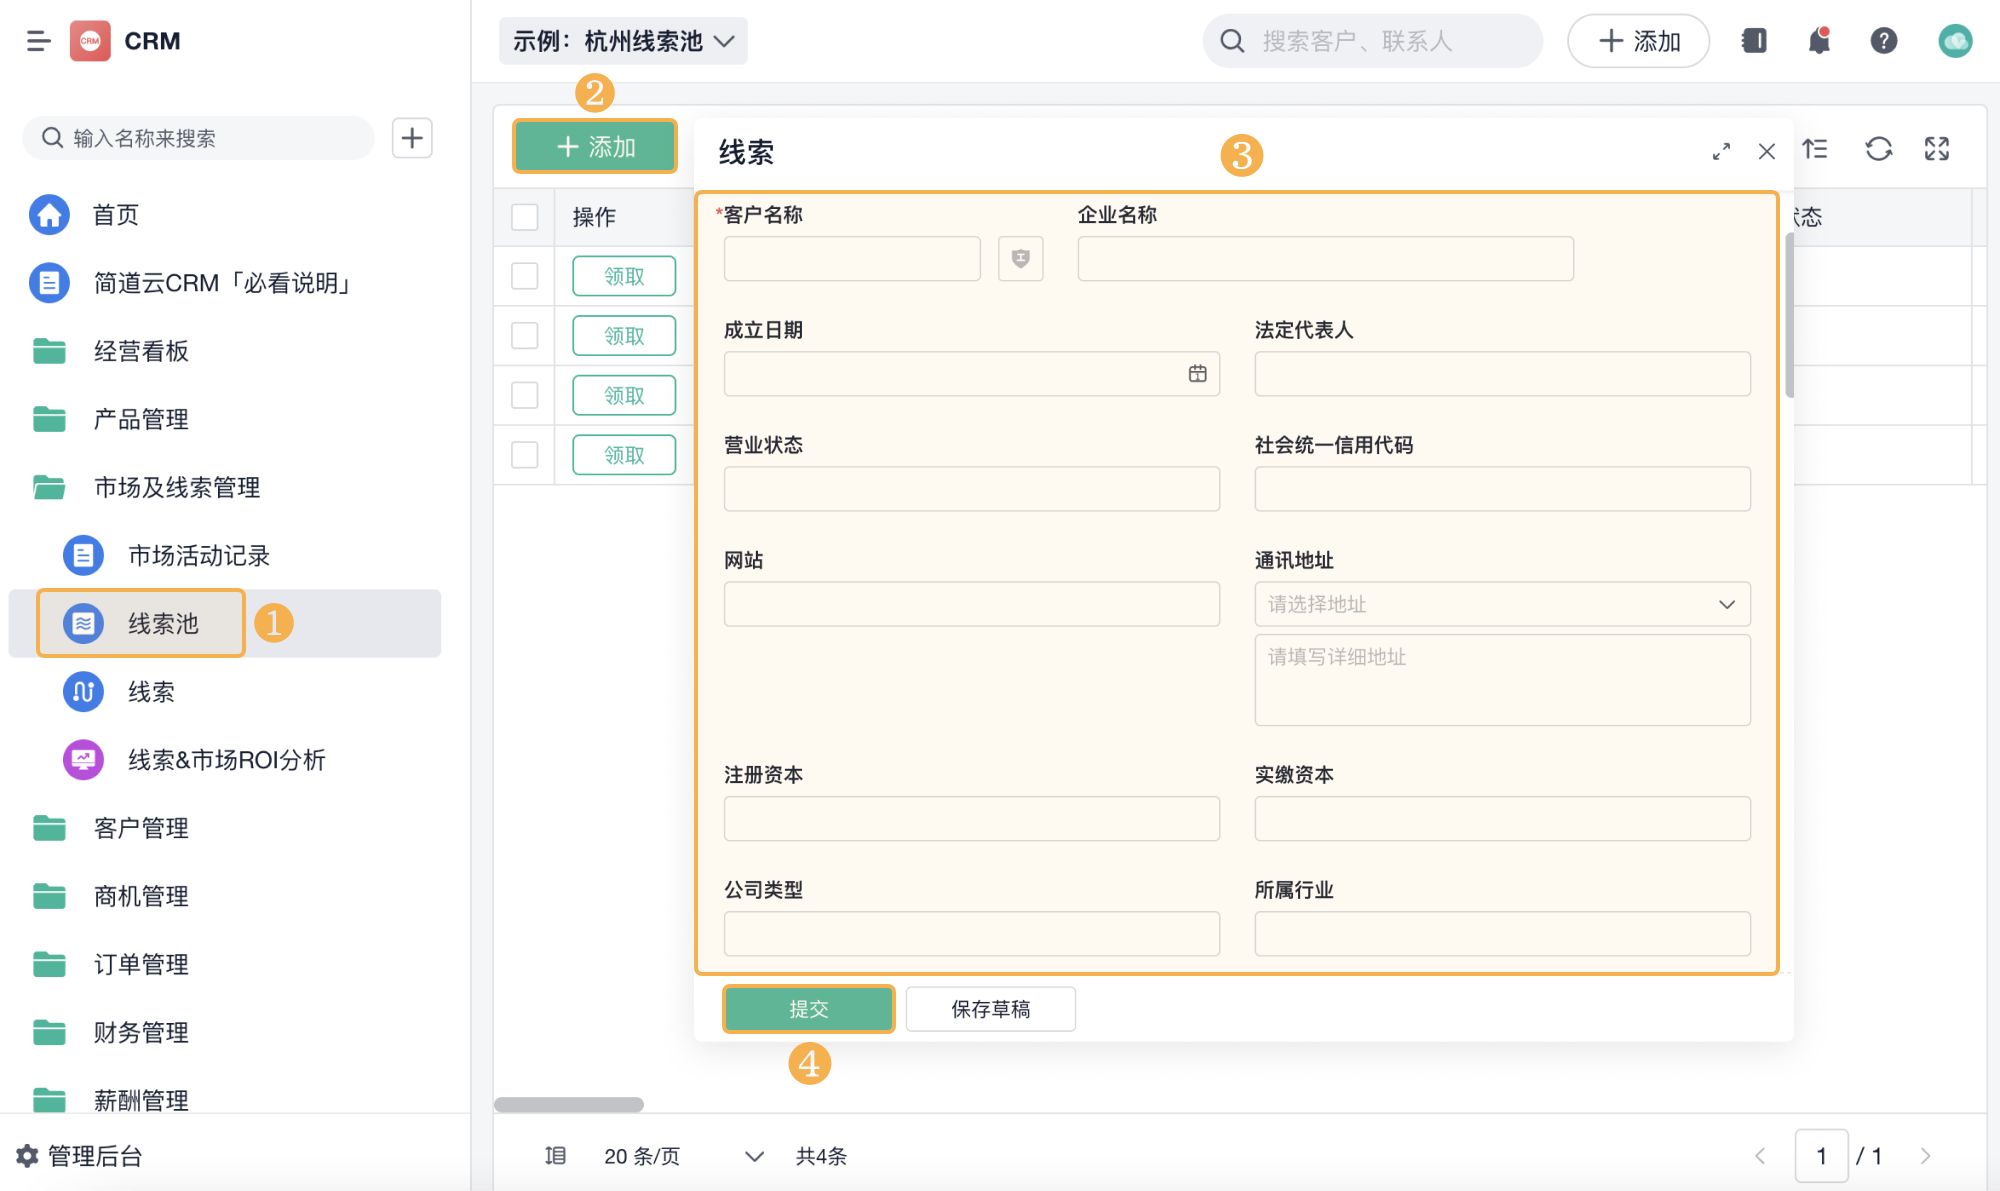
Task: Check the last row's checkbox
Action: point(524,455)
